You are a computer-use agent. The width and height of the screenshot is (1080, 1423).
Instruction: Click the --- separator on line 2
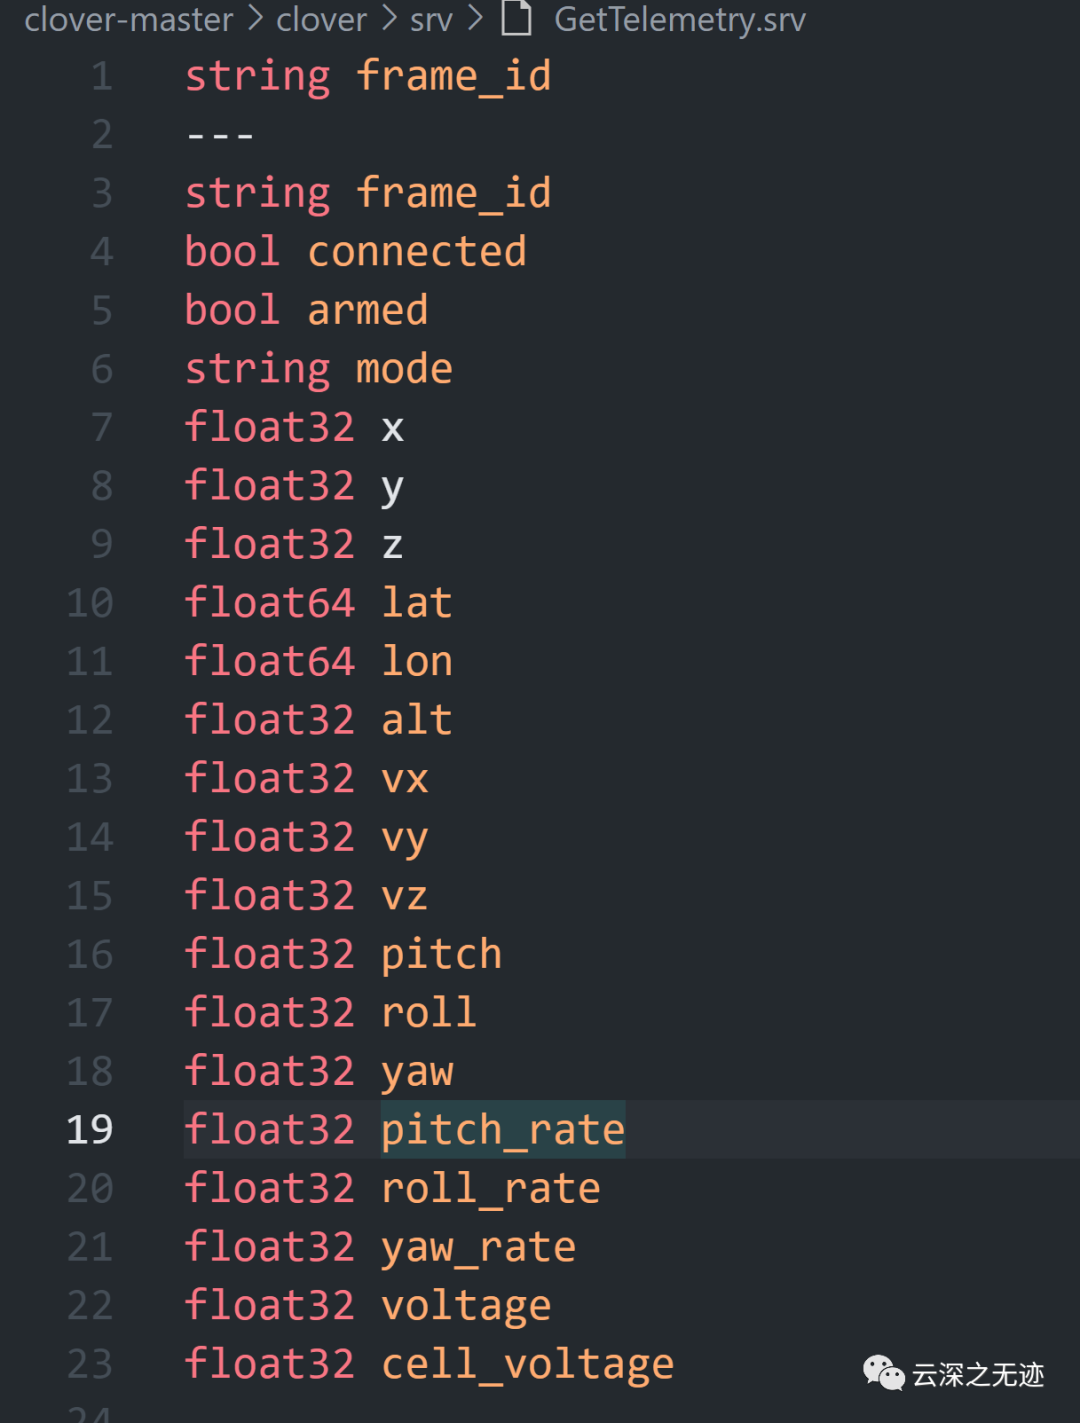click(x=220, y=135)
